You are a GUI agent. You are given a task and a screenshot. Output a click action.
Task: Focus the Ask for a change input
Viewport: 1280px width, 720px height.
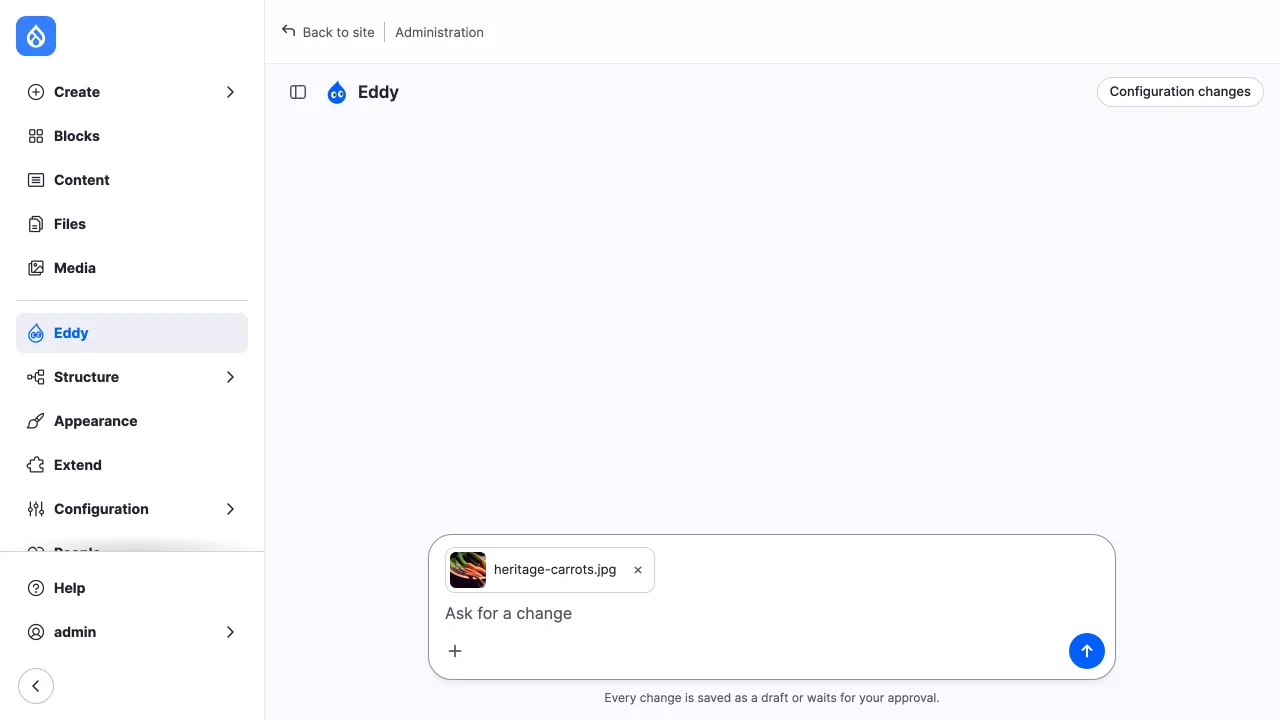[772, 613]
